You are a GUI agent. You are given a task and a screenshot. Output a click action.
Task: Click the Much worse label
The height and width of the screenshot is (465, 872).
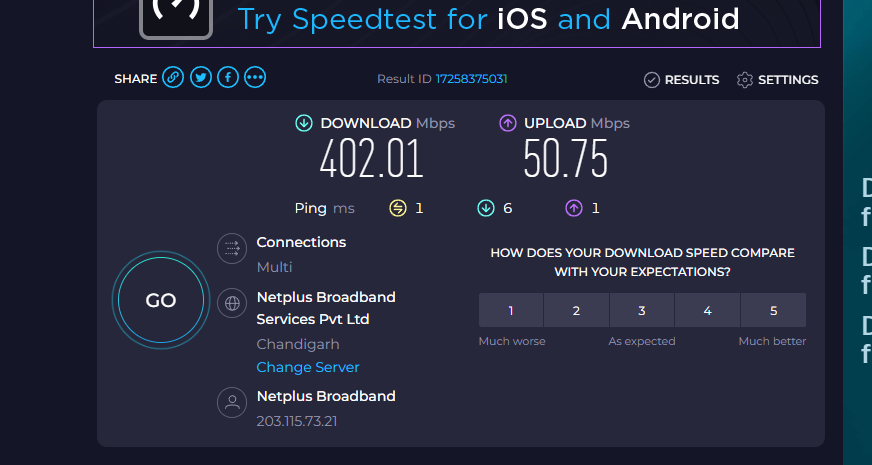pyautogui.click(x=512, y=341)
